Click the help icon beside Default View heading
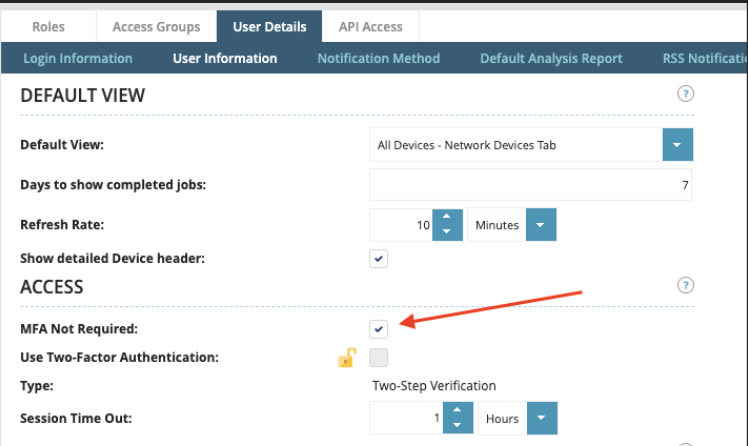This screenshot has width=748, height=446. (685, 94)
